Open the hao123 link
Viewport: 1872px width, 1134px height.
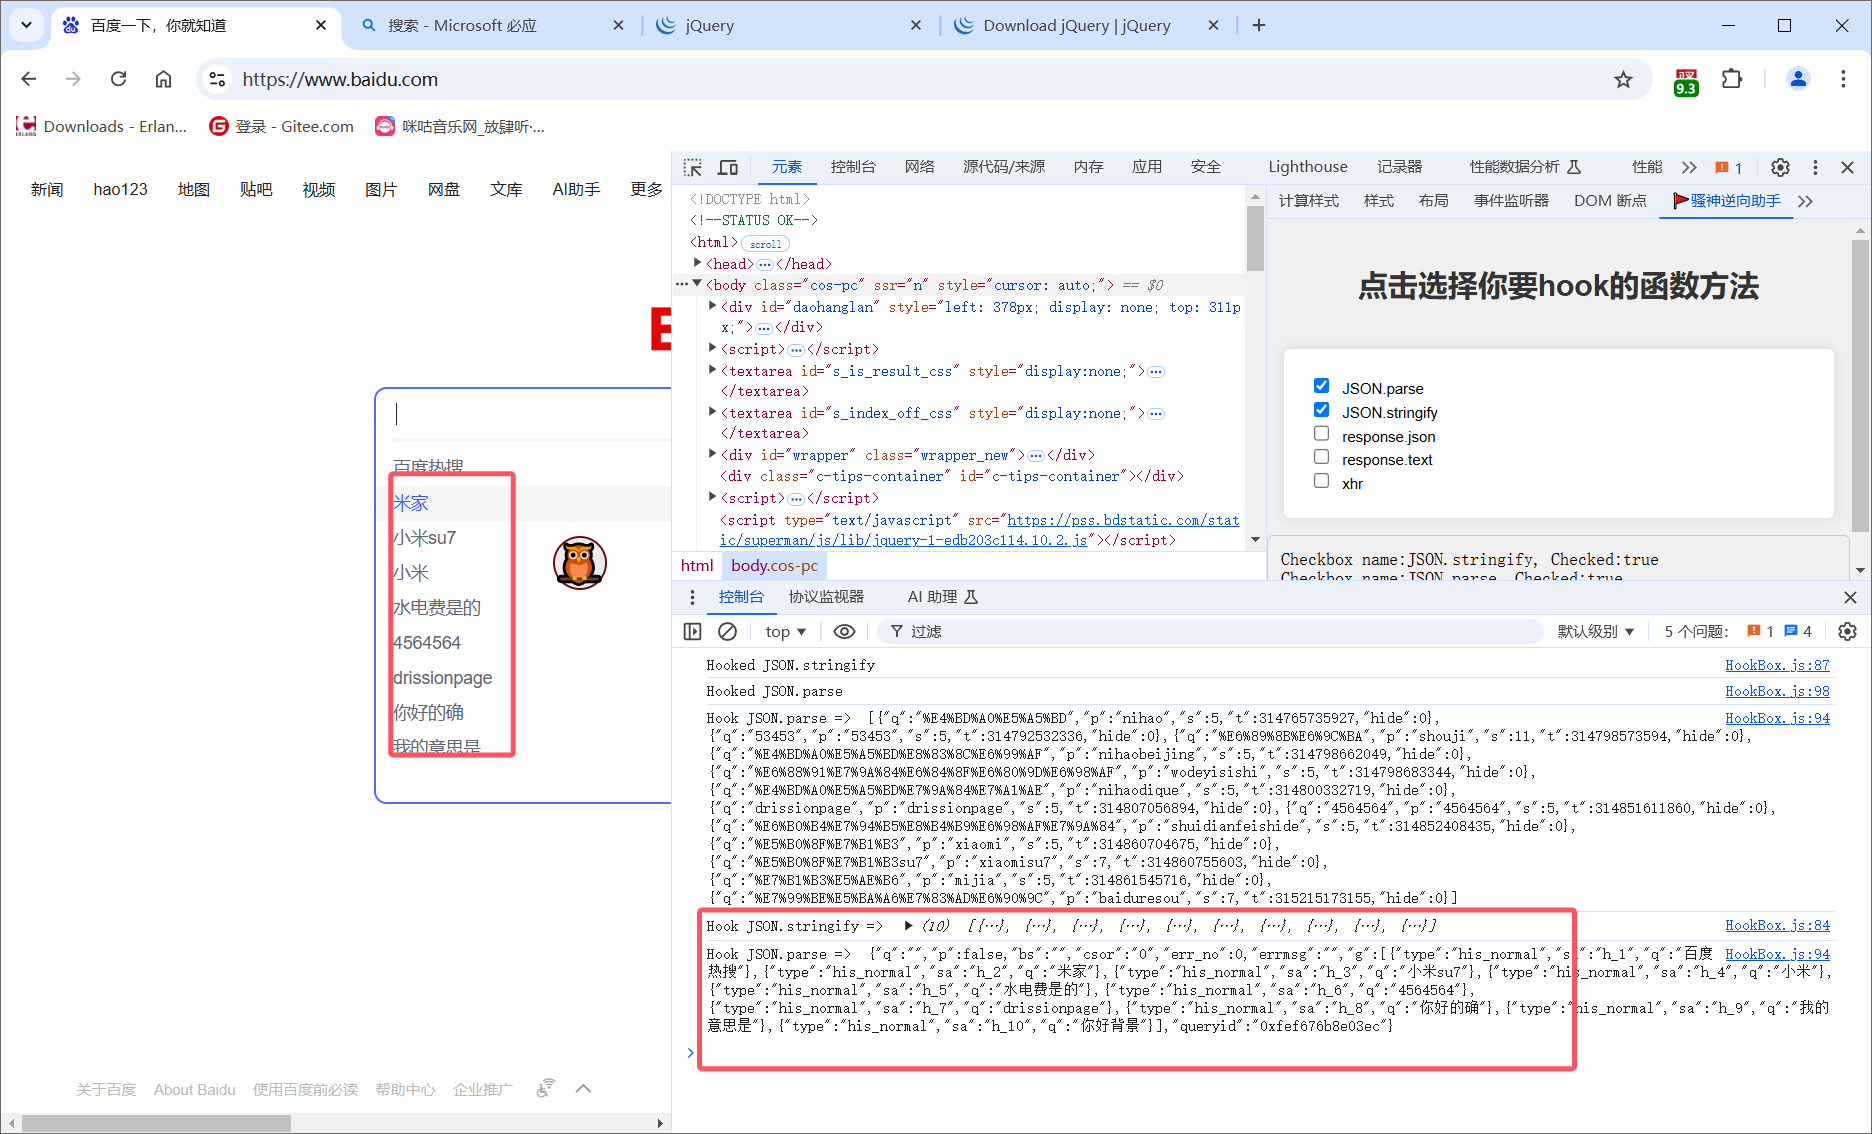click(x=120, y=189)
